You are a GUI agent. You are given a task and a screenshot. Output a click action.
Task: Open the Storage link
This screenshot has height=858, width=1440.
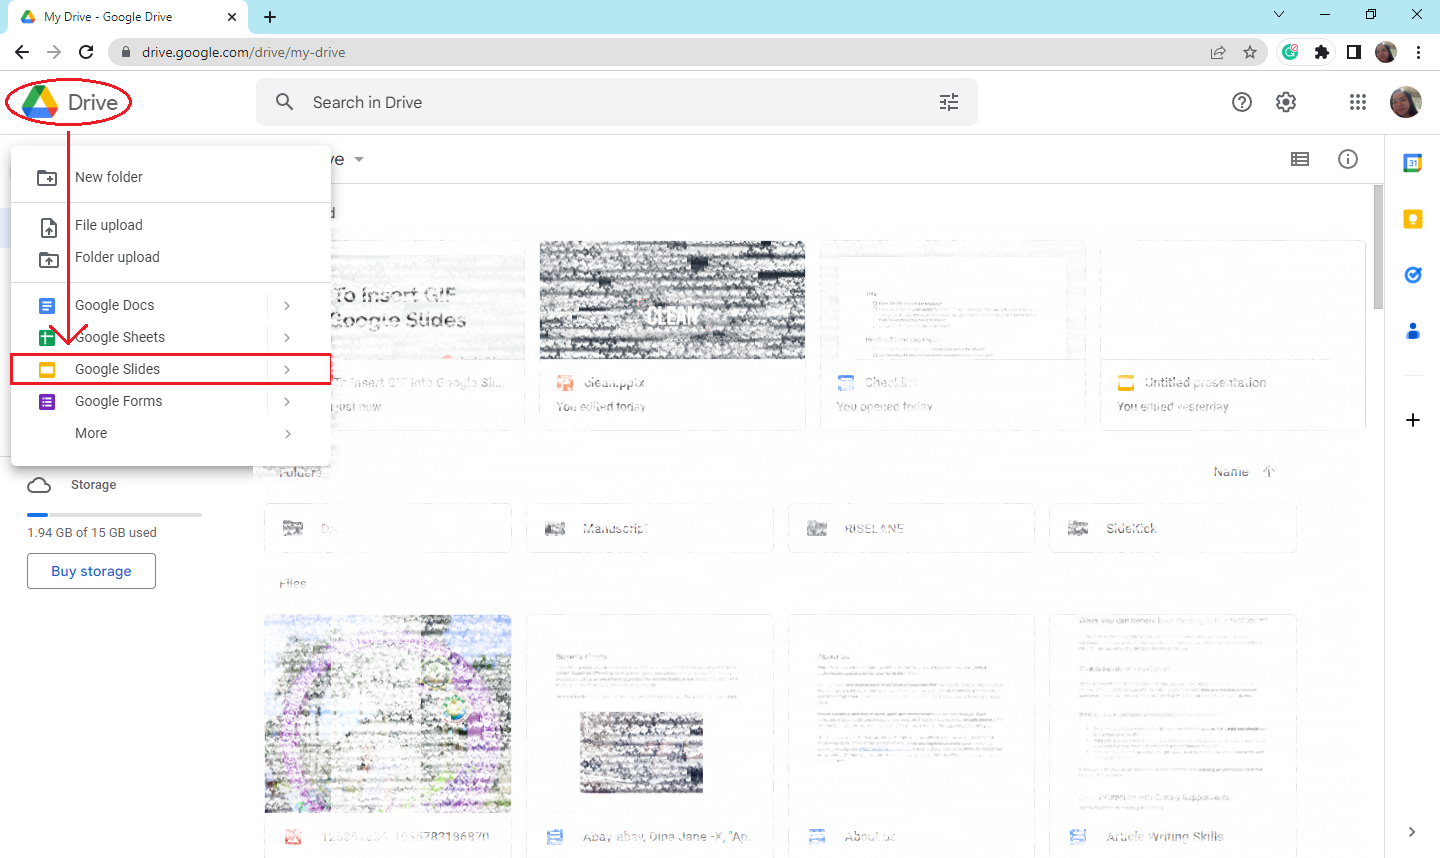coord(93,485)
